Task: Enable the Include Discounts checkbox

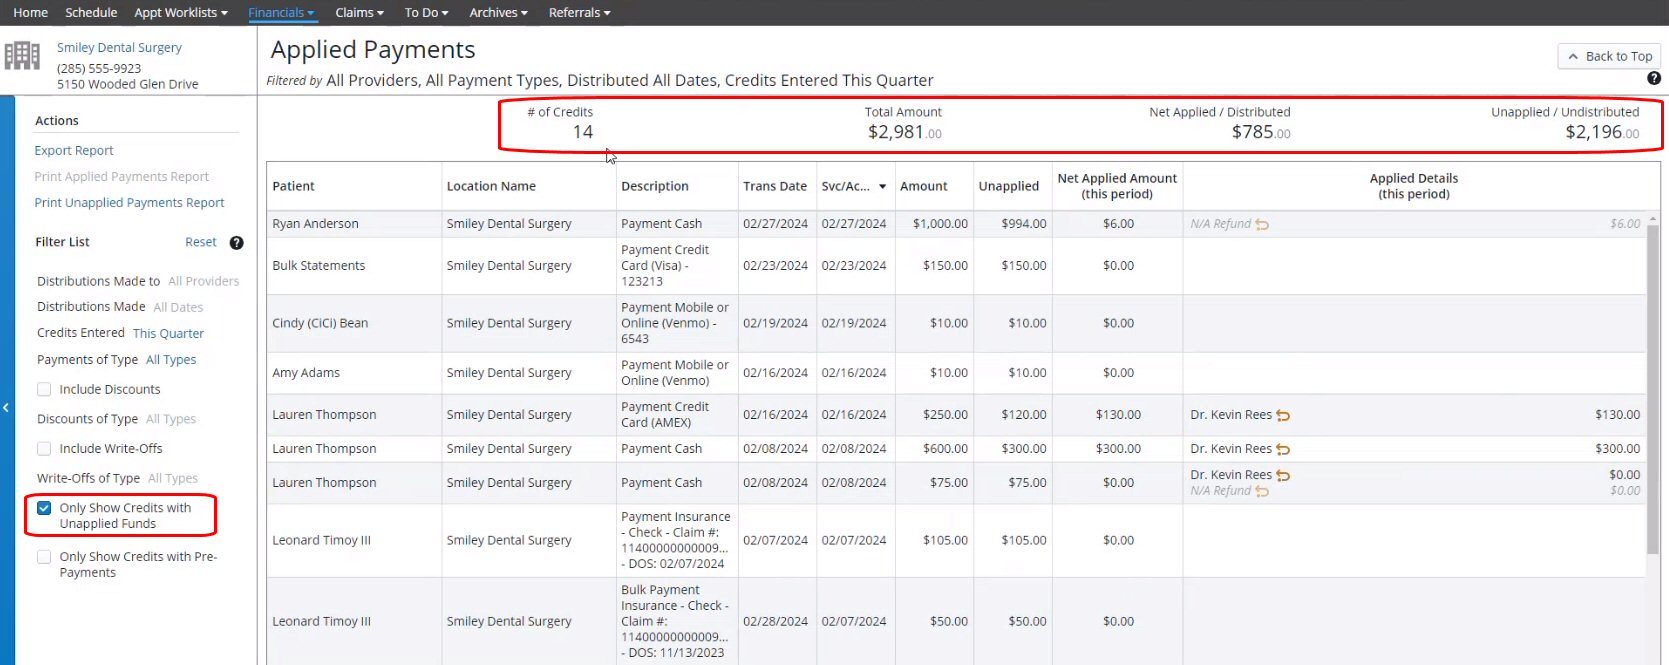Action: (44, 390)
